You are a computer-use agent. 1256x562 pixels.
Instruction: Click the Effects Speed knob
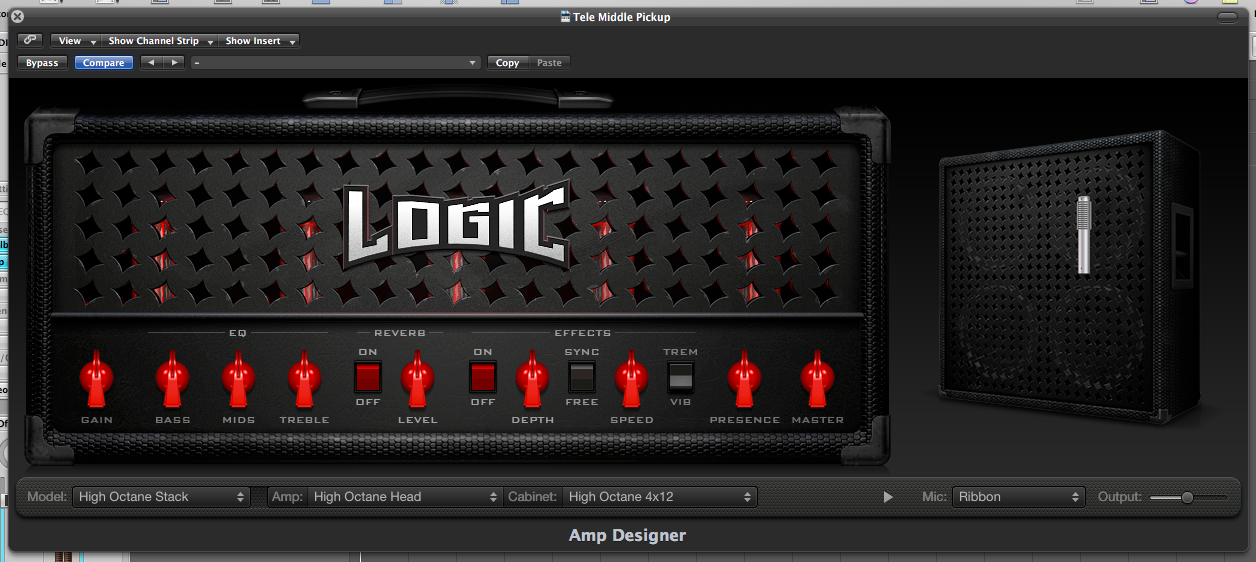coord(631,377)
